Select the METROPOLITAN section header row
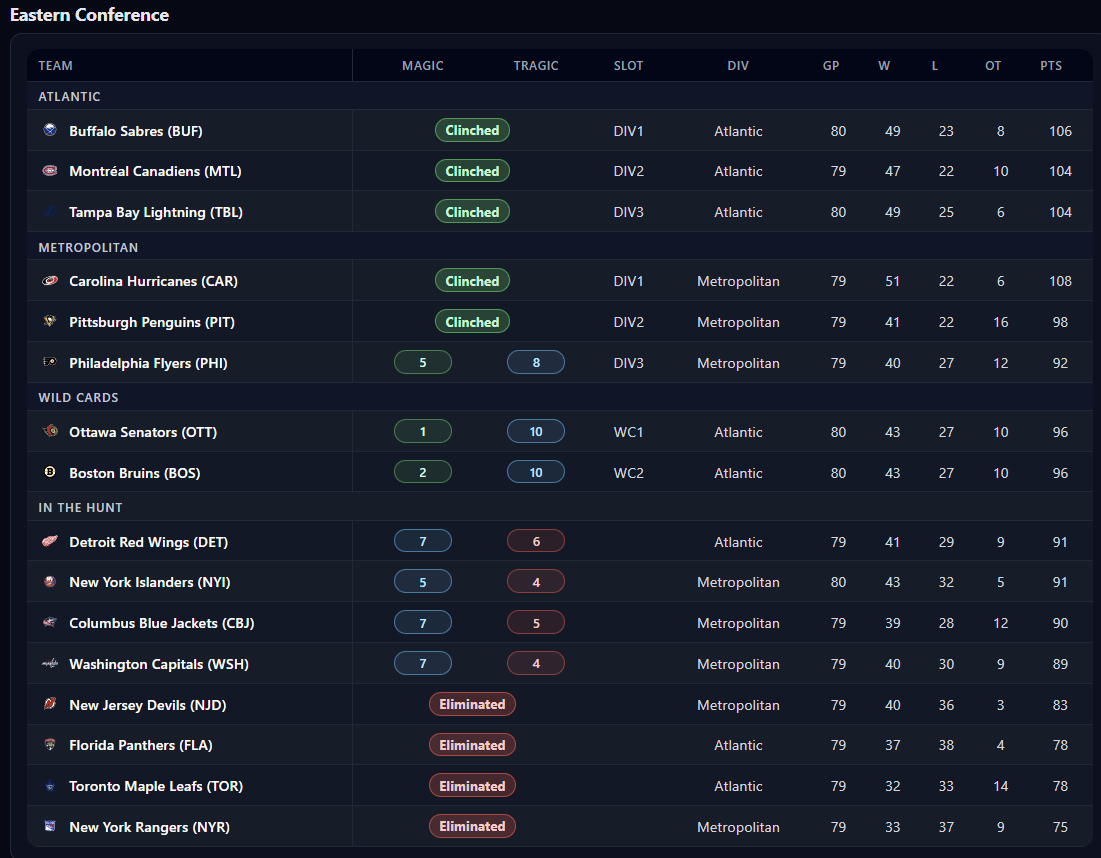1101x858 pixels. (x=560, y=247)
